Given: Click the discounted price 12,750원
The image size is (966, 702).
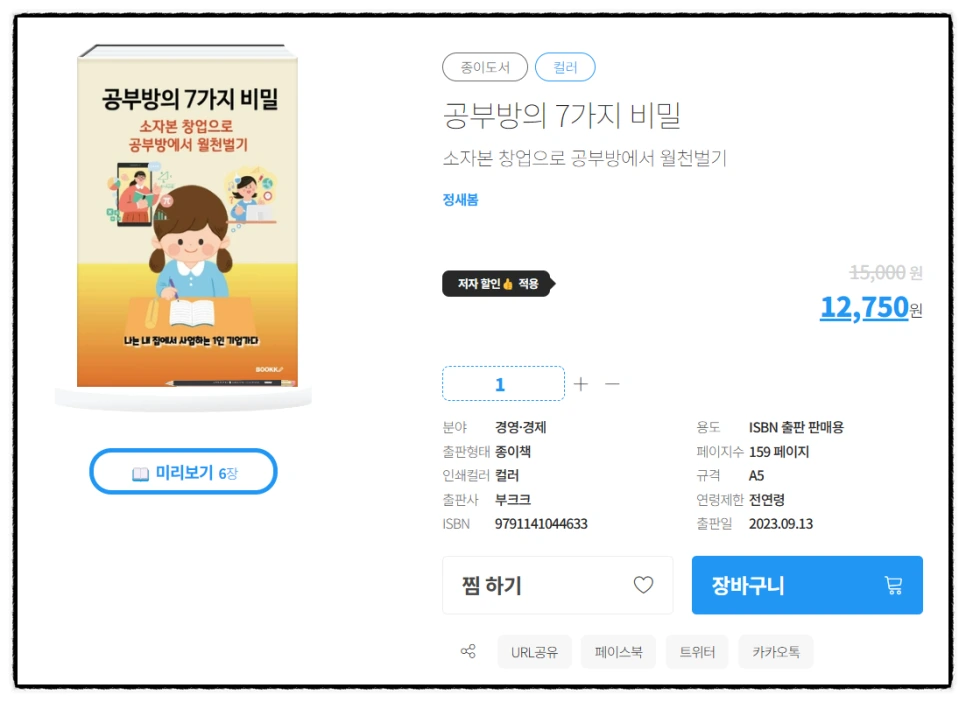Looking at the screenshot, I should click(x=871, y=307).
